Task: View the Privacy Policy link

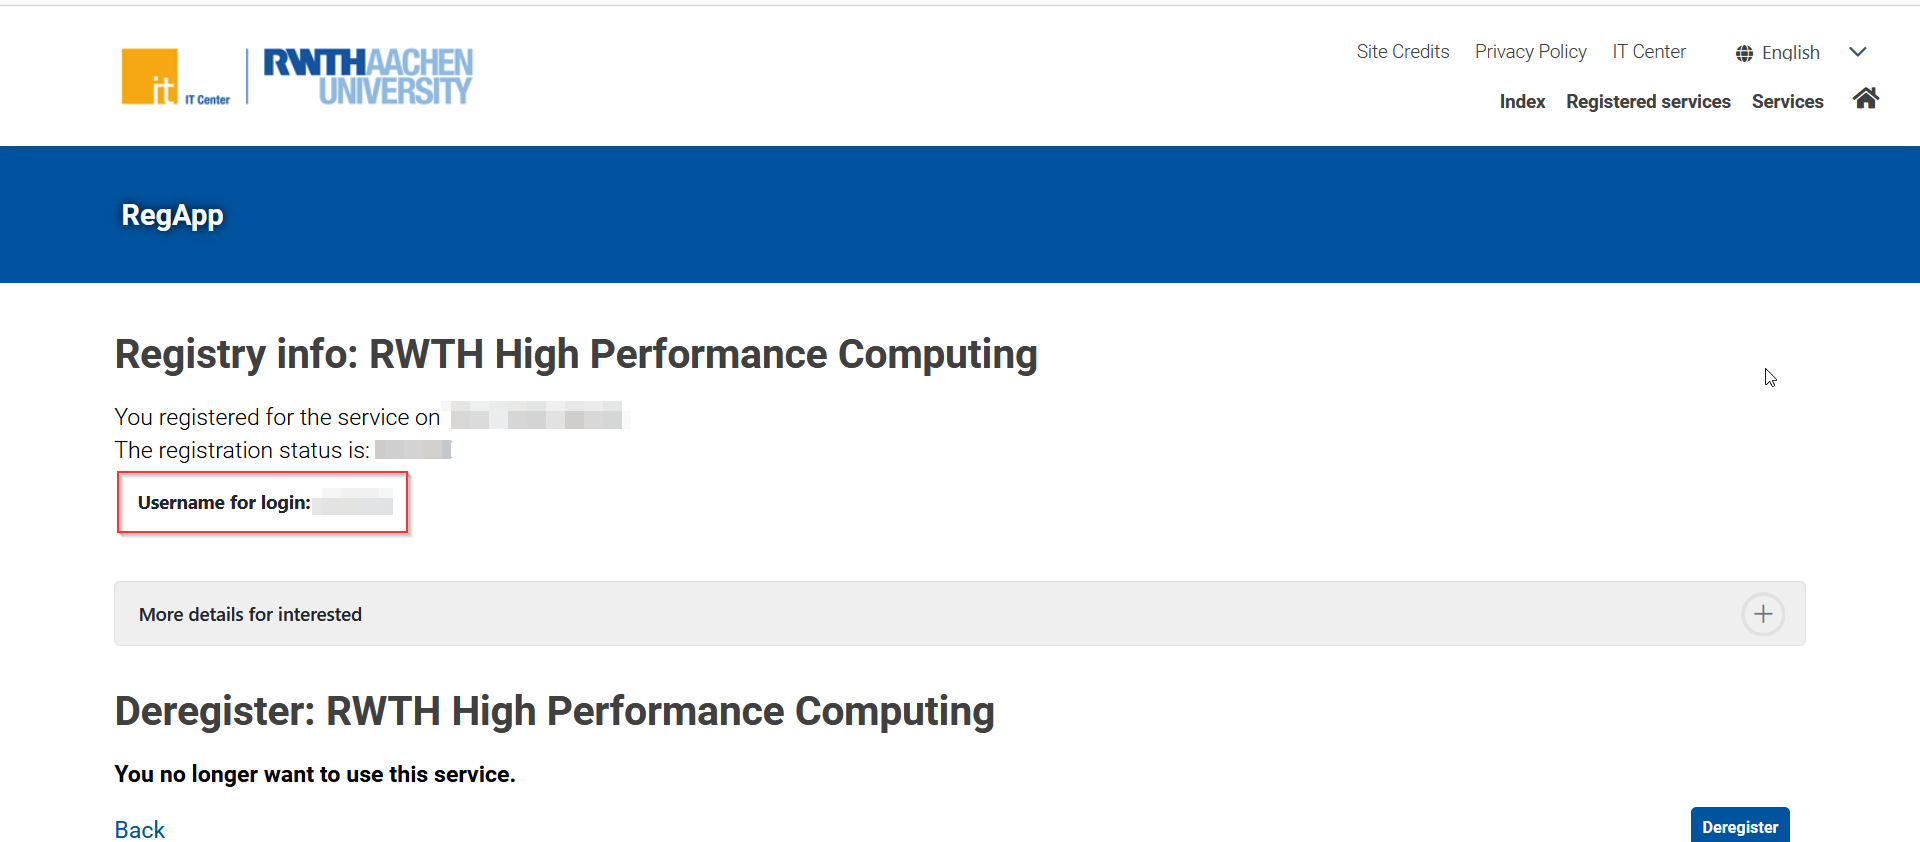Action: click(1530, 52)
